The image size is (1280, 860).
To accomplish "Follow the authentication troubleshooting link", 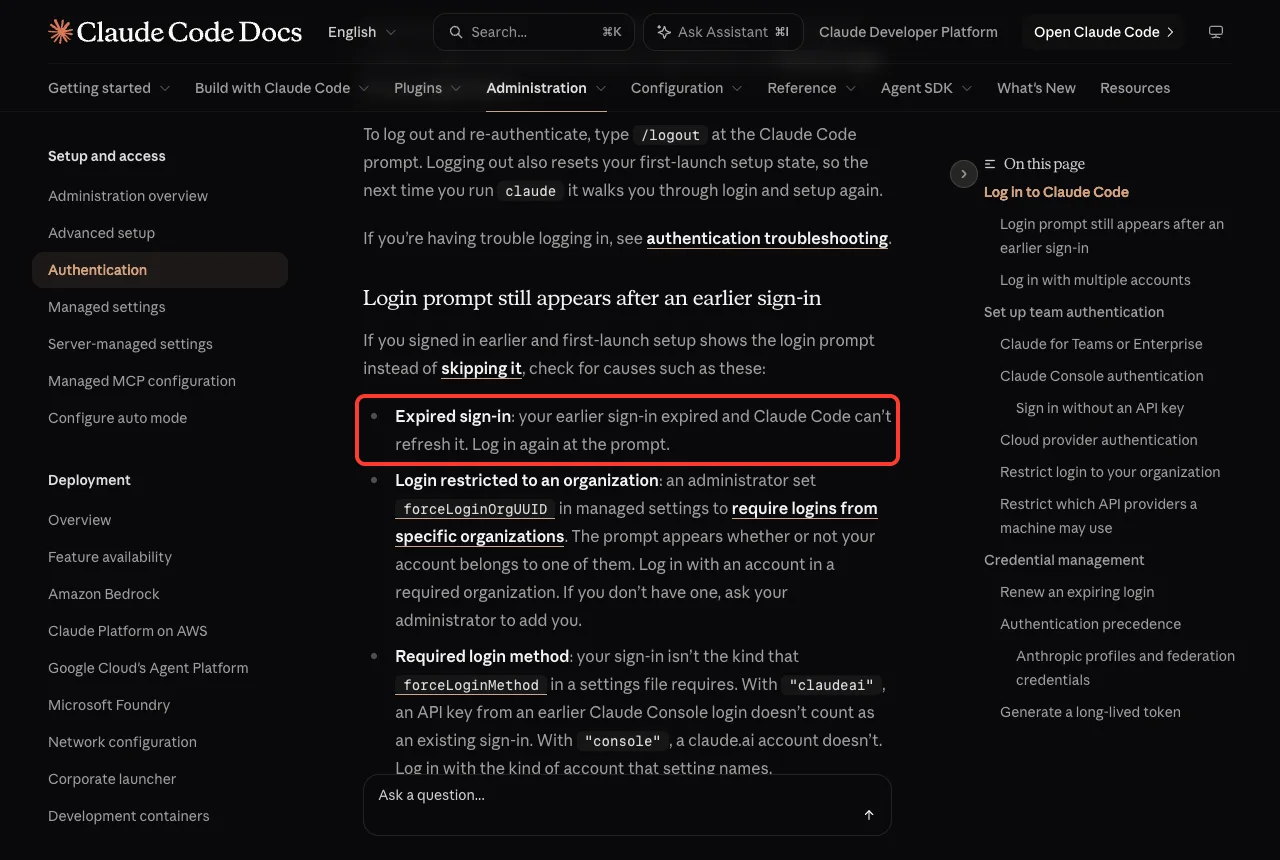I will [x=767, y=238].
